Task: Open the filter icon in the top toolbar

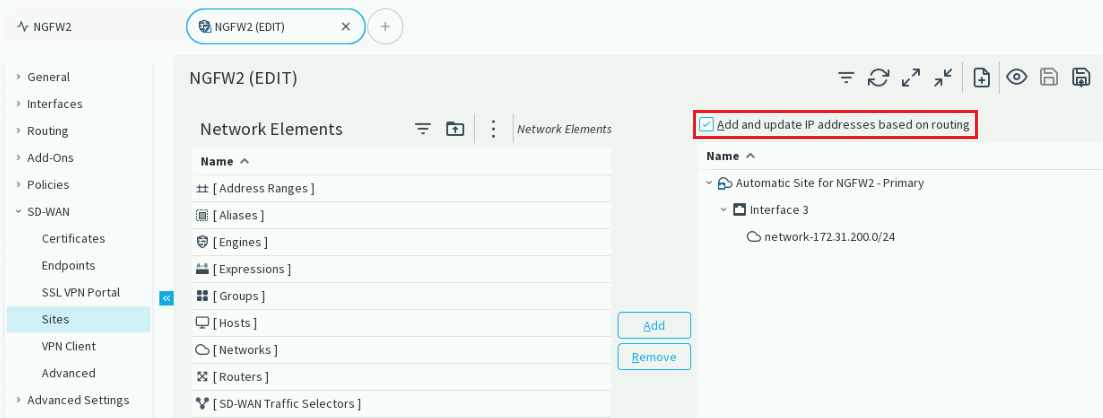Action: pos(846,77)
